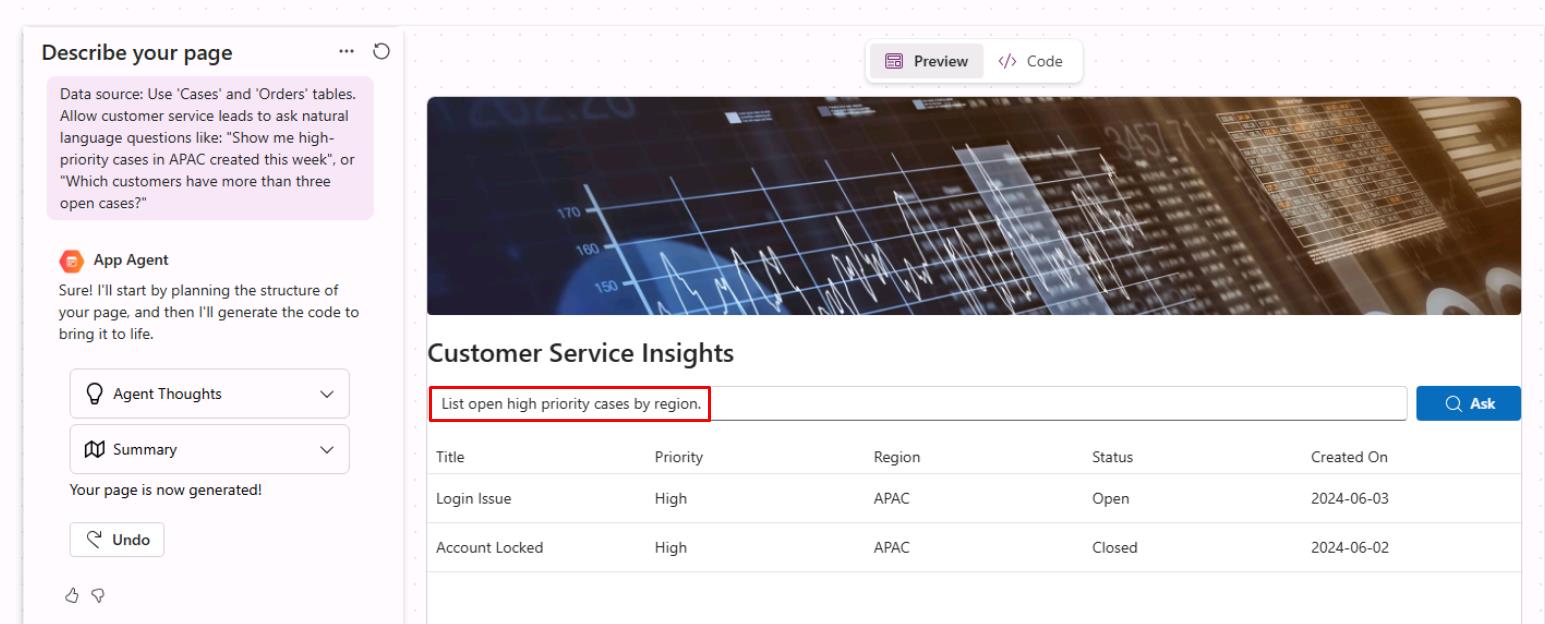This screenshot has height=624, width=1545.
Task: Click the magnifier icon in Ask button
Action: click(x=1453, y=404)
